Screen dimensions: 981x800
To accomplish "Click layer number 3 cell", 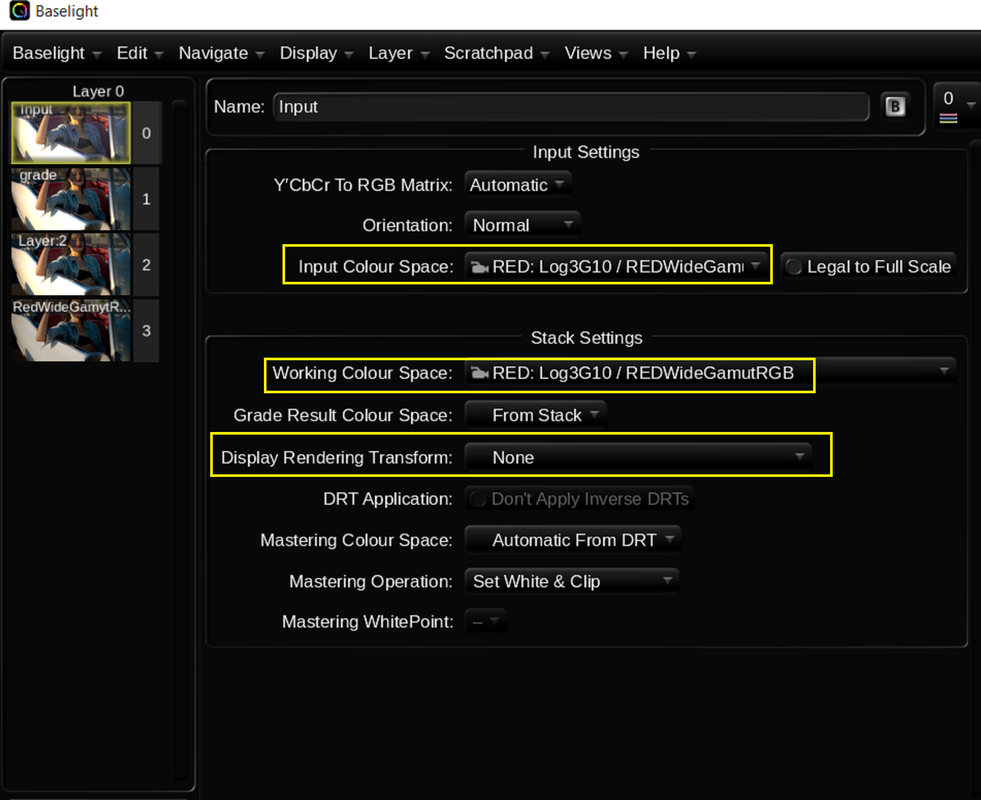I will click(146, 330).
